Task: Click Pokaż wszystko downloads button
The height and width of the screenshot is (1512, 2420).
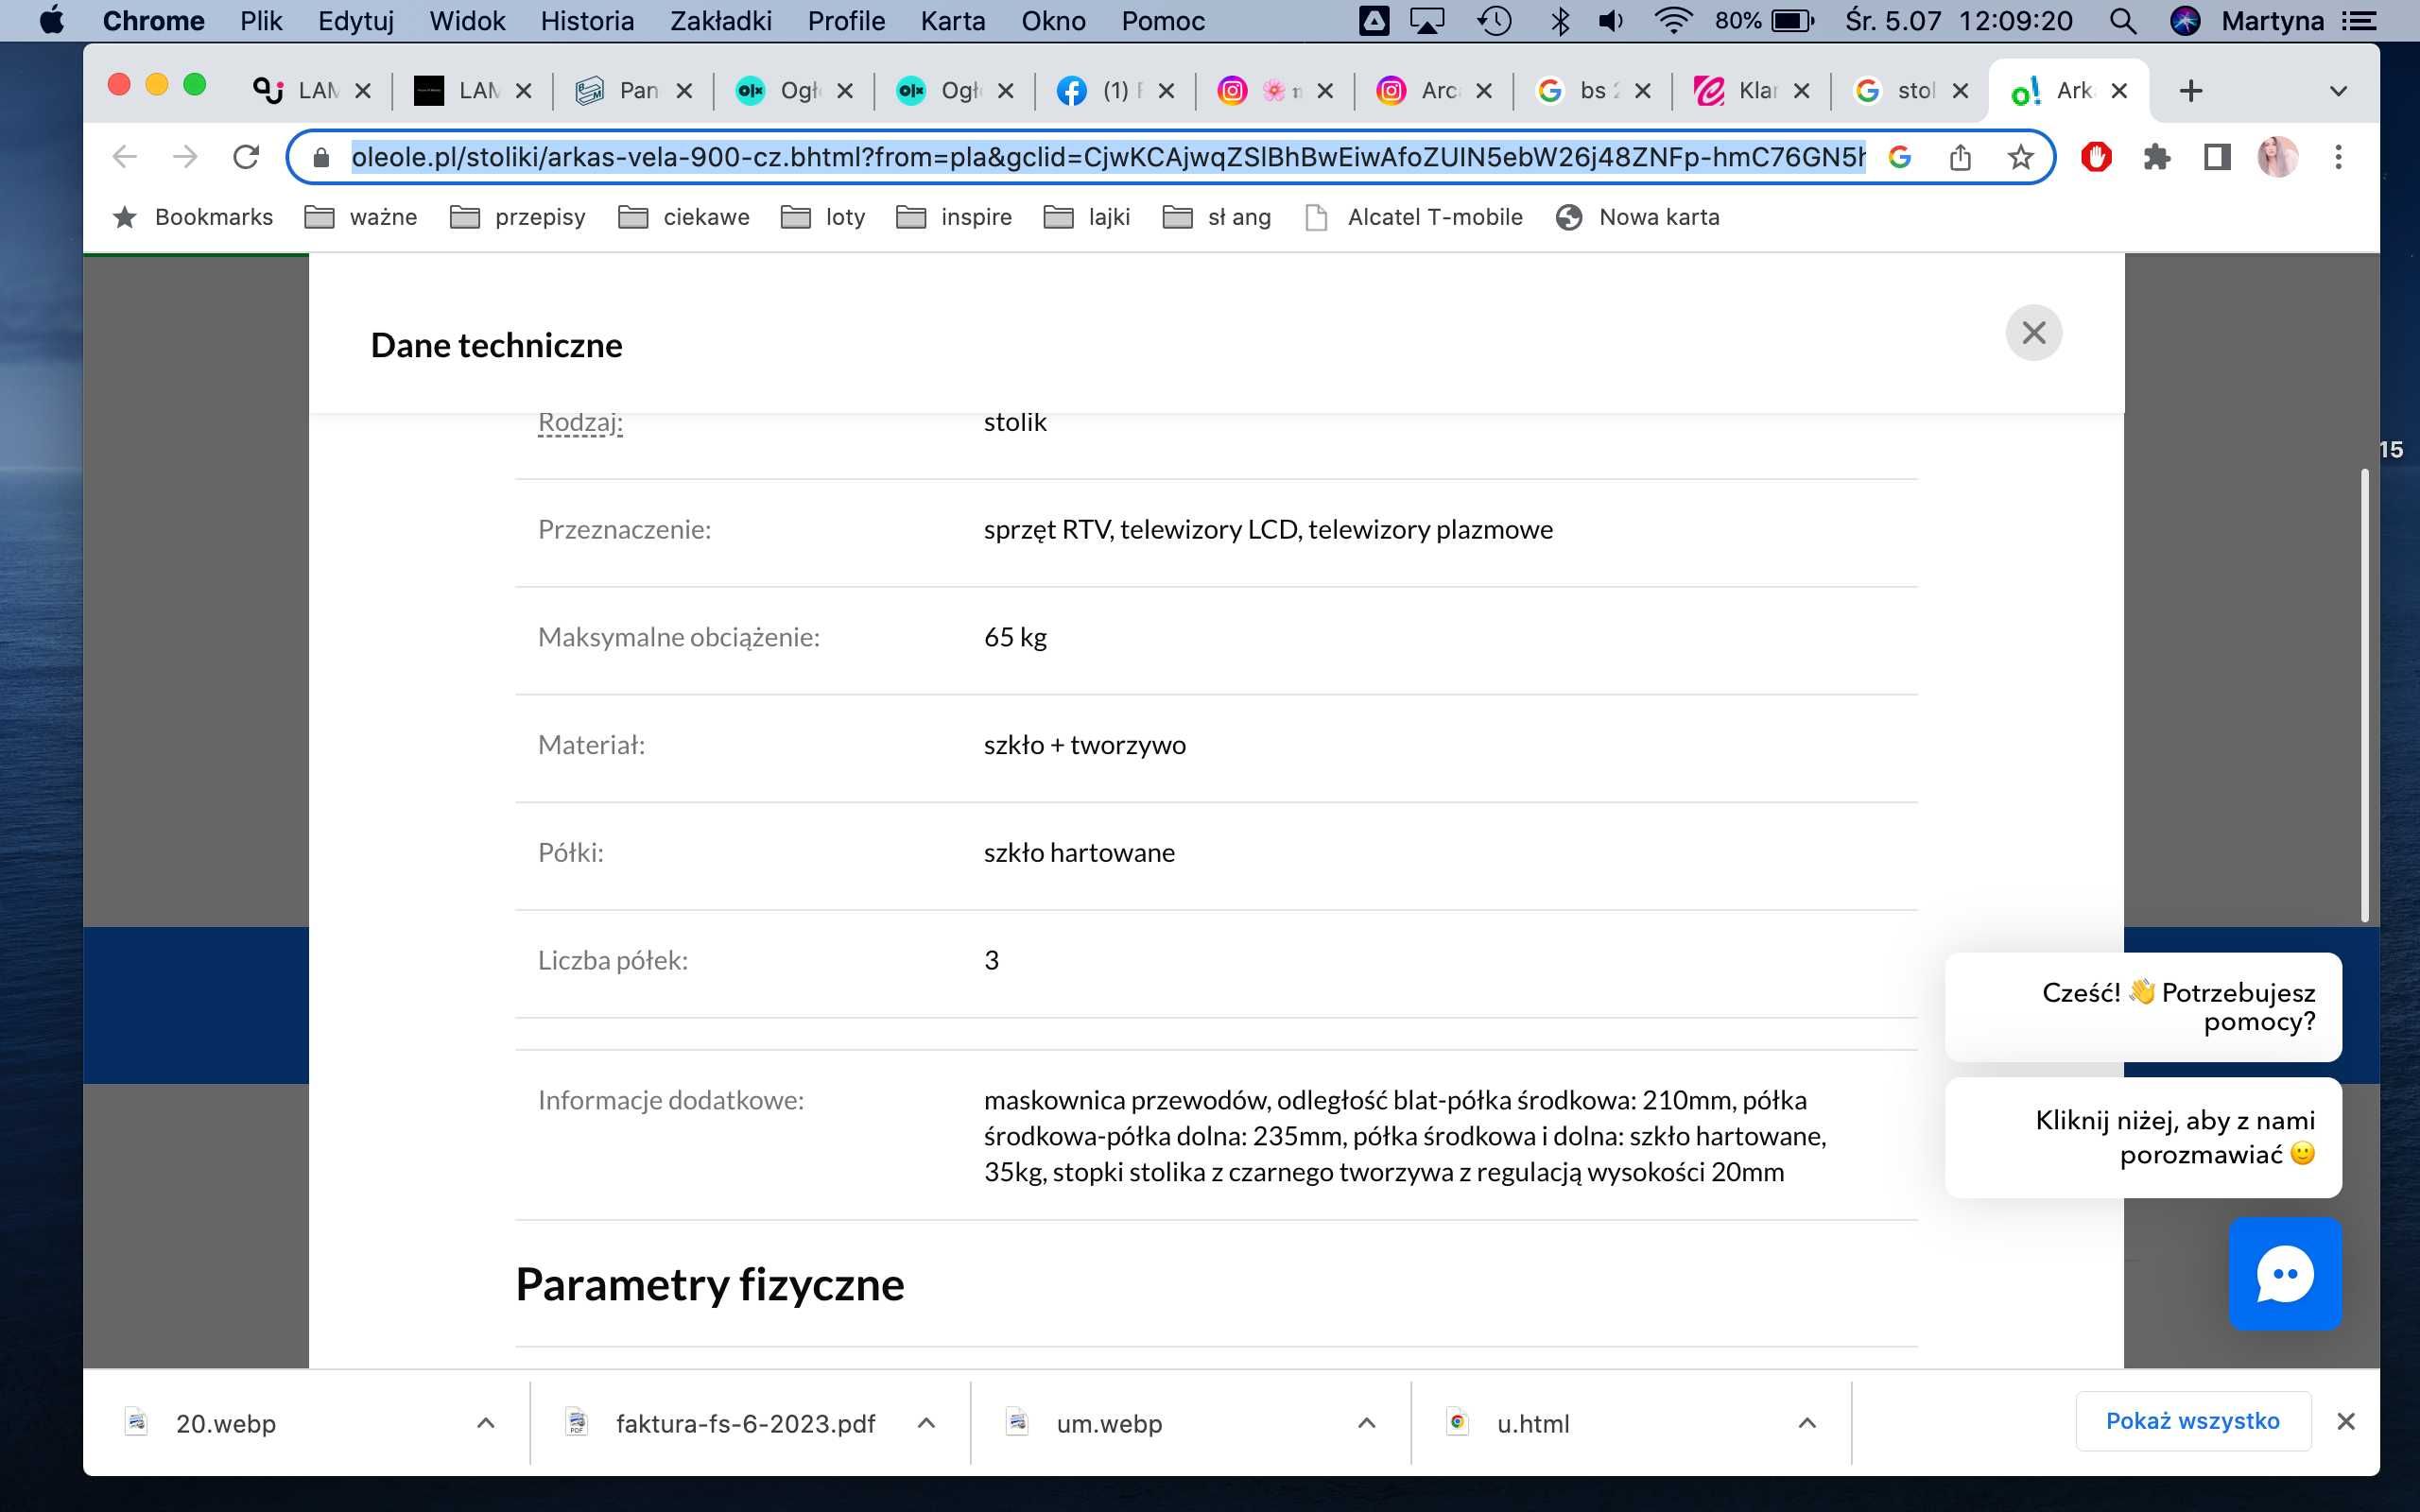Action: (x=2193, y=1421)
